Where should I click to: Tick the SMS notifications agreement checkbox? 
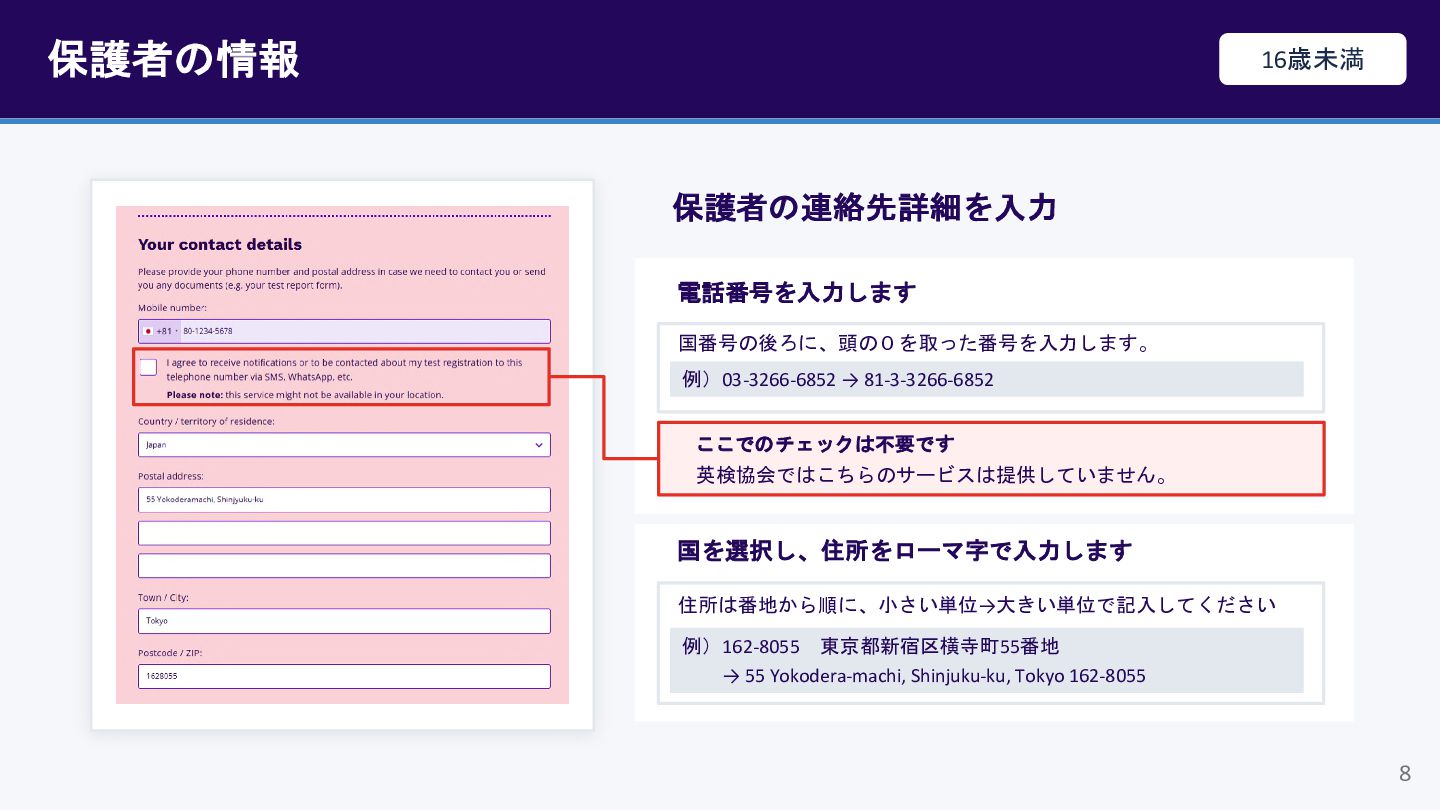[148, 367]
